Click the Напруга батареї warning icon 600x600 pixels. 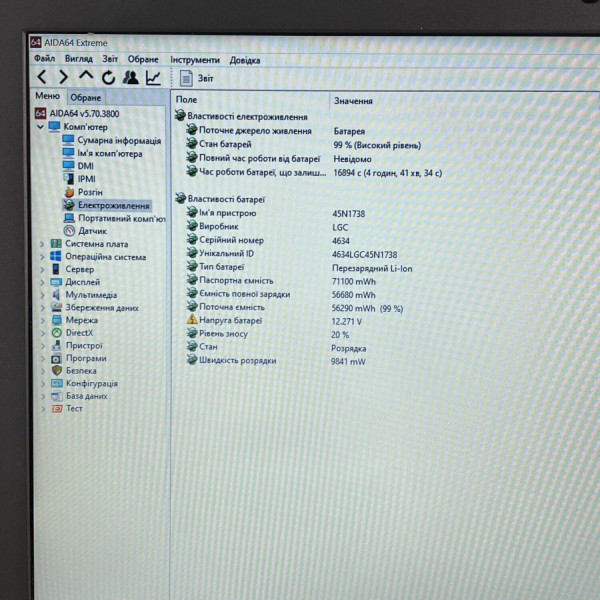click(192, 320)
